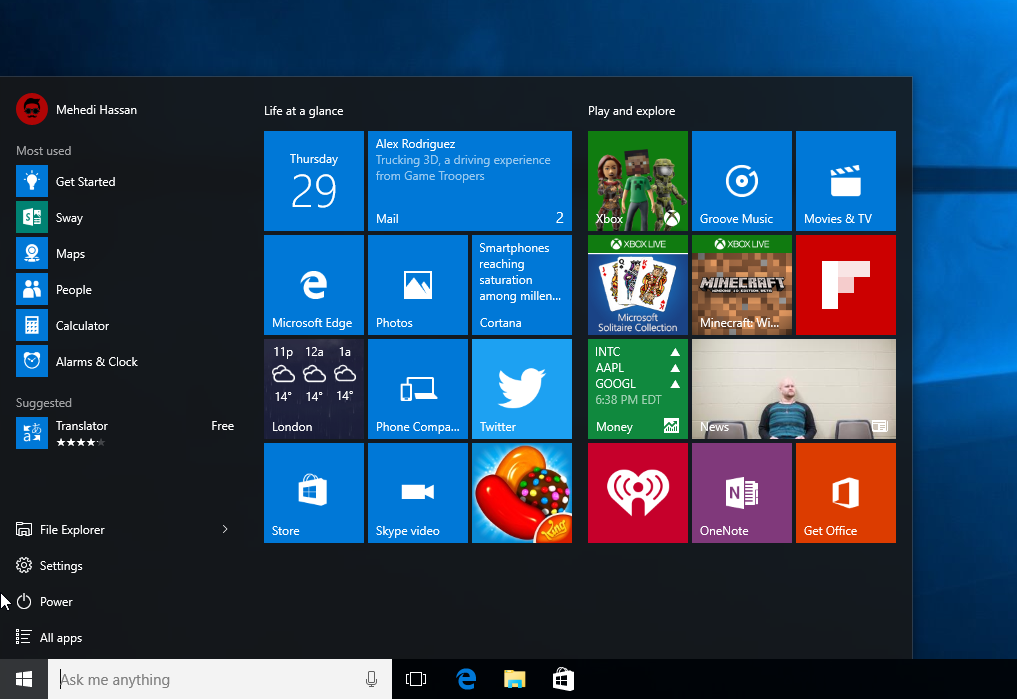
Task: Open the Thursday 29 calendar tile
Action: click(x=314, y=181)
